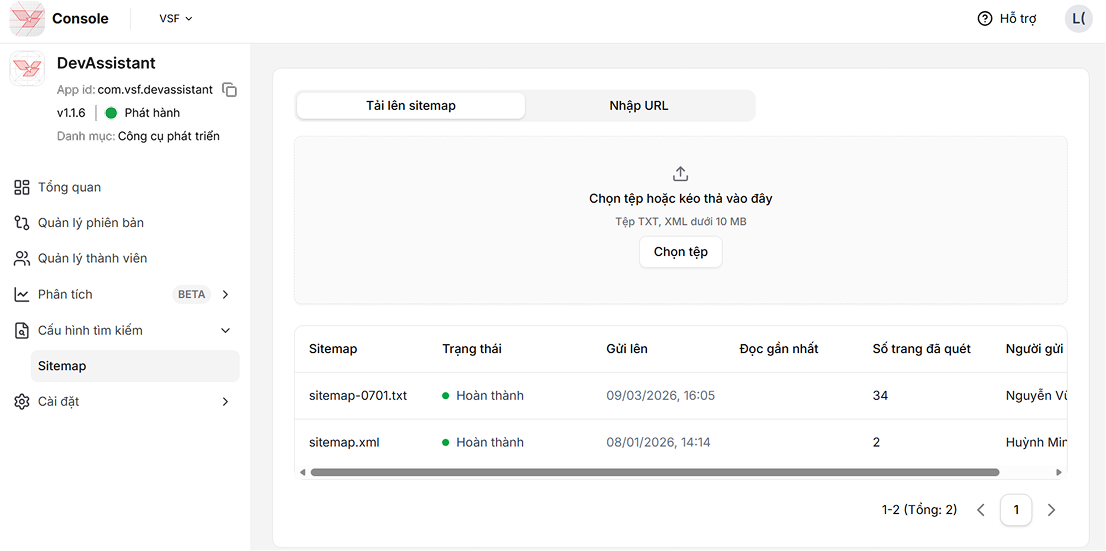1106x551 pixels.
Task: Click the date 08/01/2026, 14:14
Action: tap(658, 443)
